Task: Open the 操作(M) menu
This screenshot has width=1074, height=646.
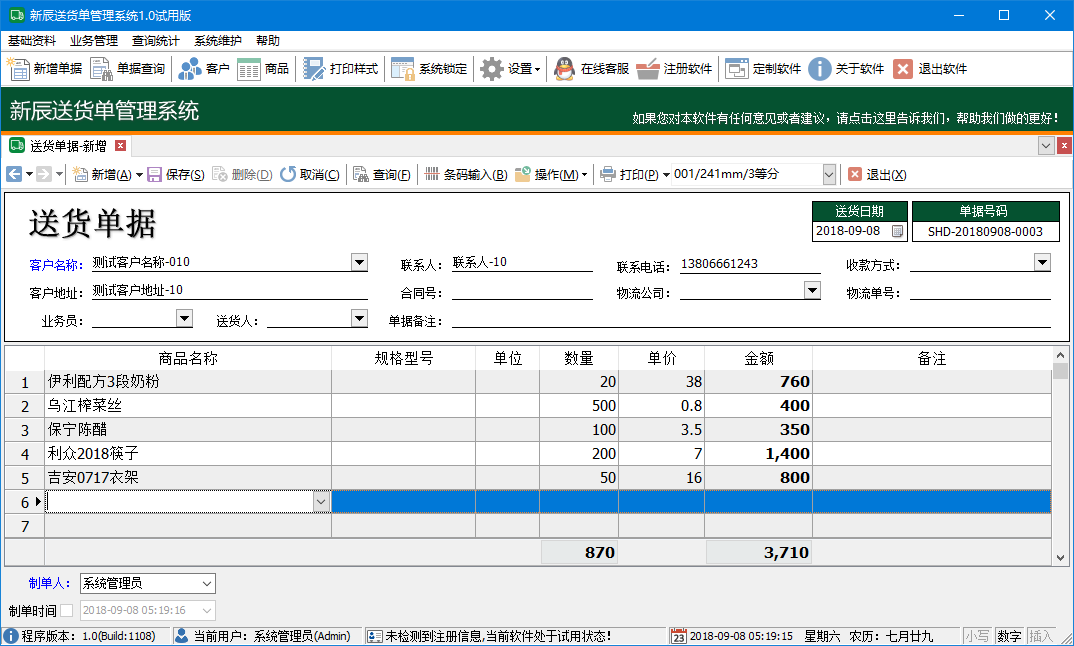Action: tap(551, 175)
